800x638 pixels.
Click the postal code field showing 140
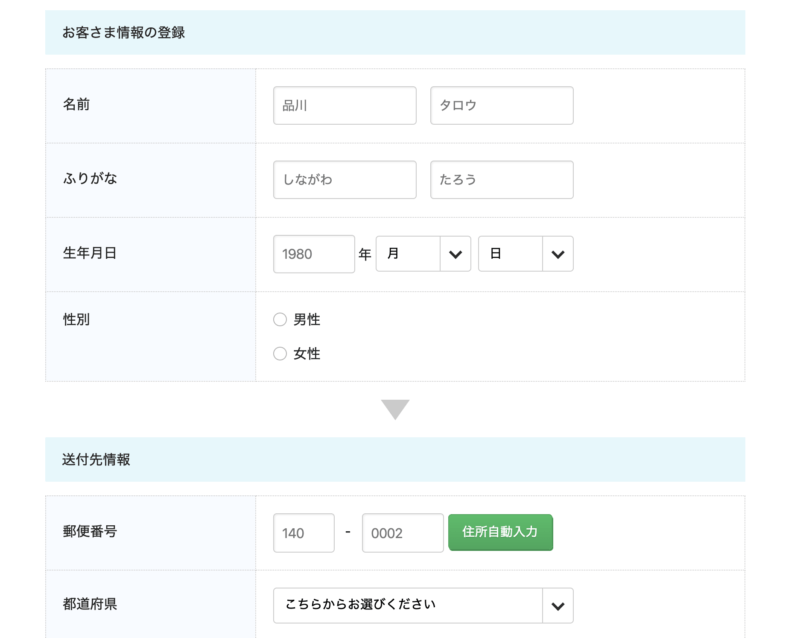[x=303, y=532]
